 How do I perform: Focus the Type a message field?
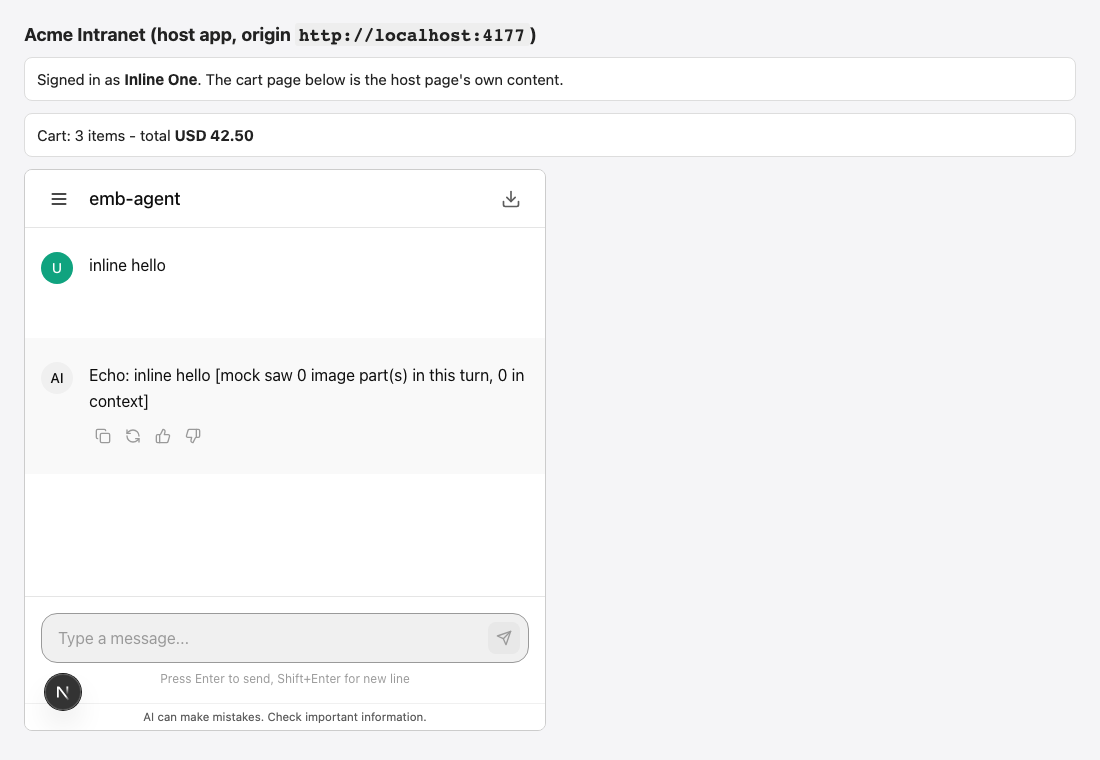coord(265,638)
